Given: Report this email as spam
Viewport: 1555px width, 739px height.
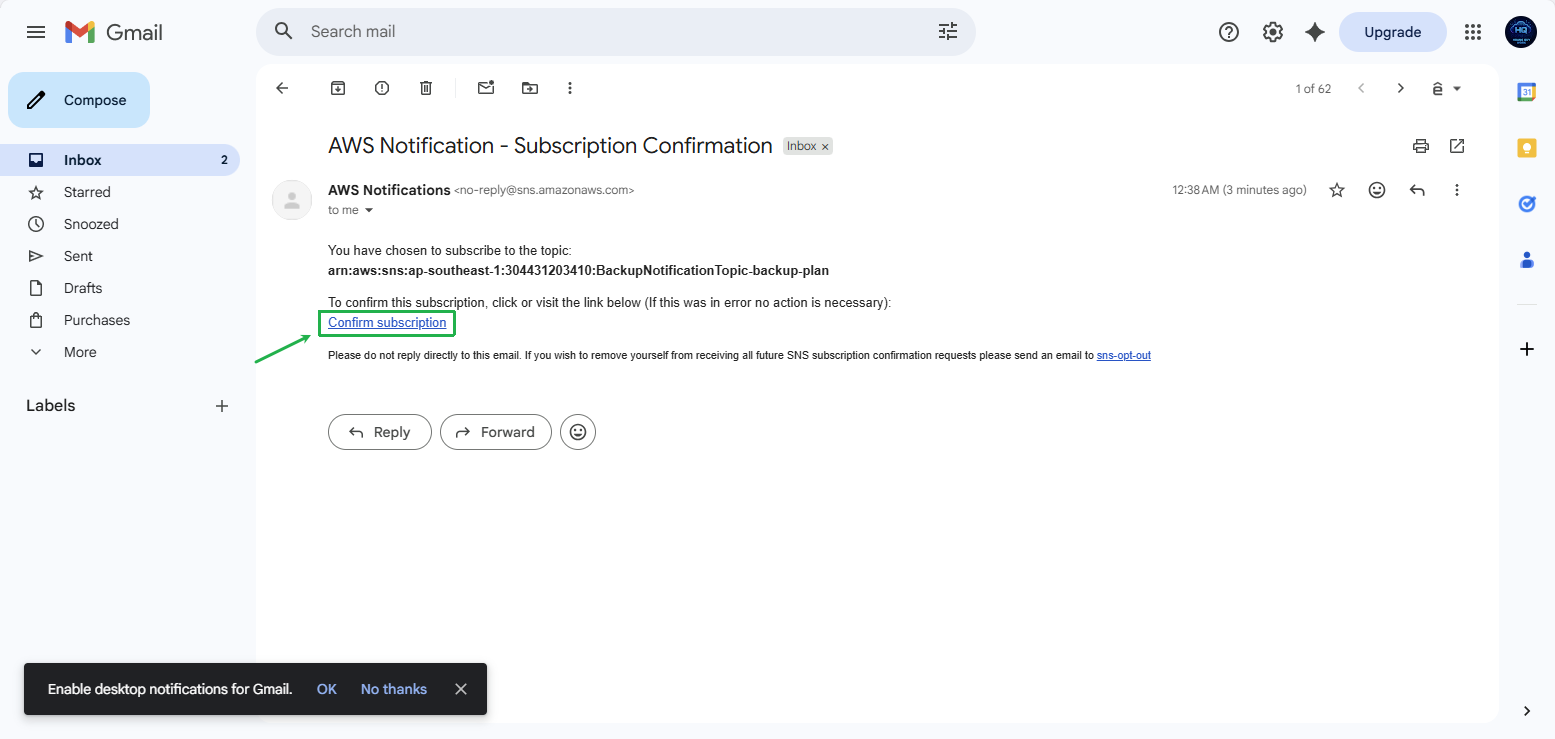Looking at the screenshot, I should 382,88.
